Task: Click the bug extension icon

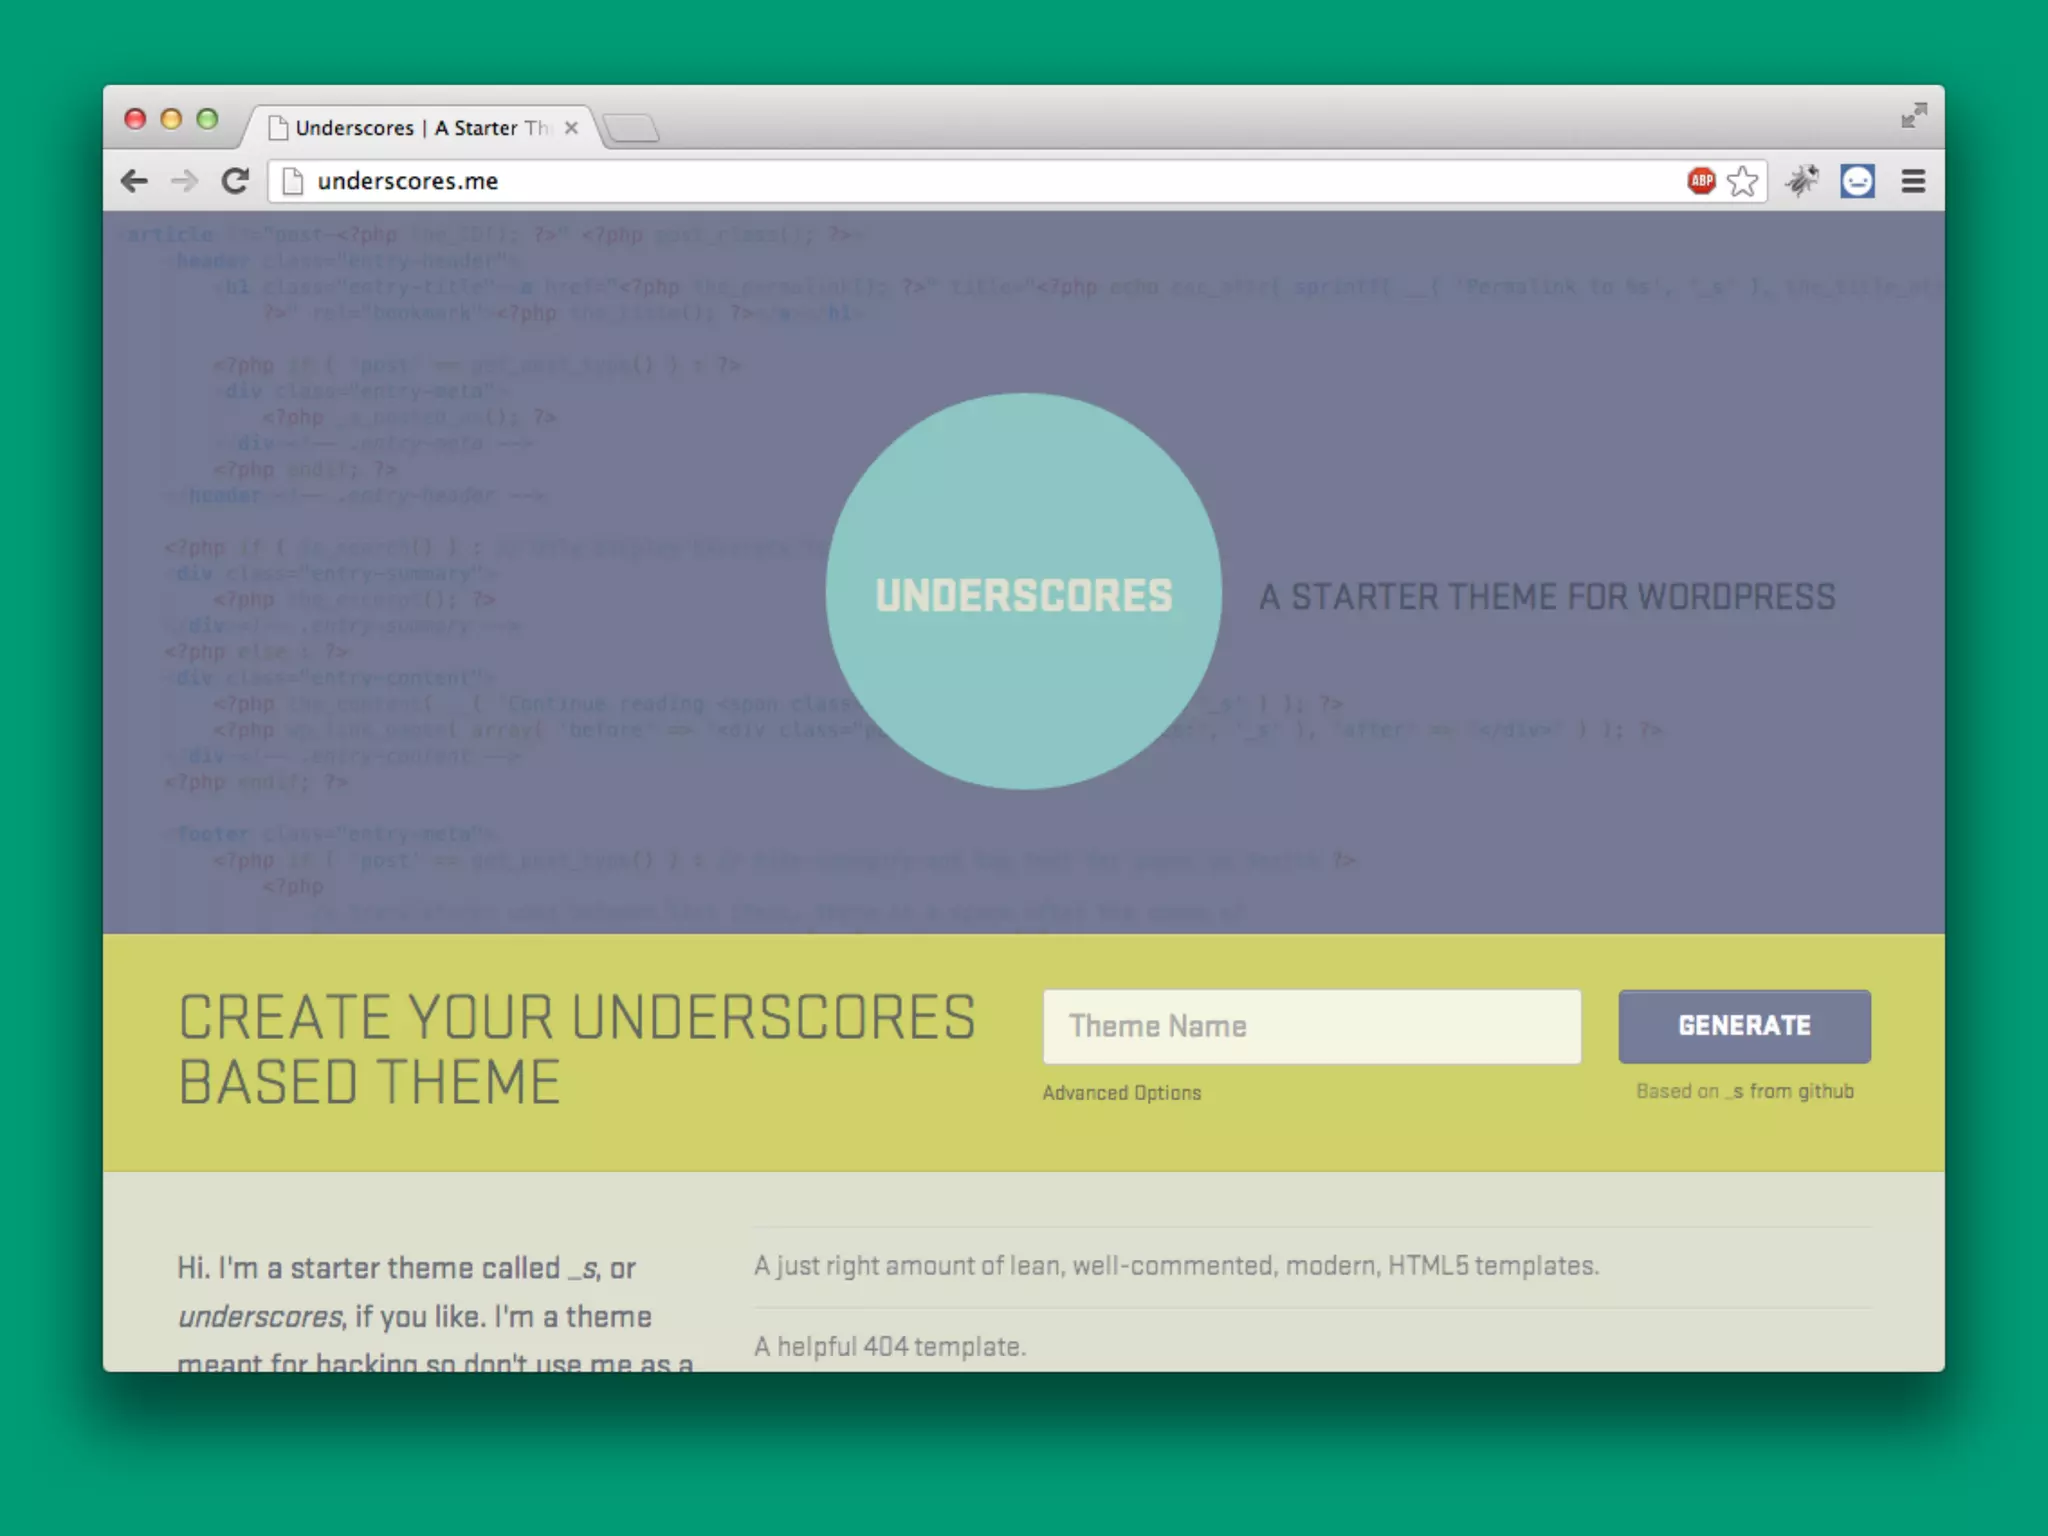Action: coord(1803,181)
